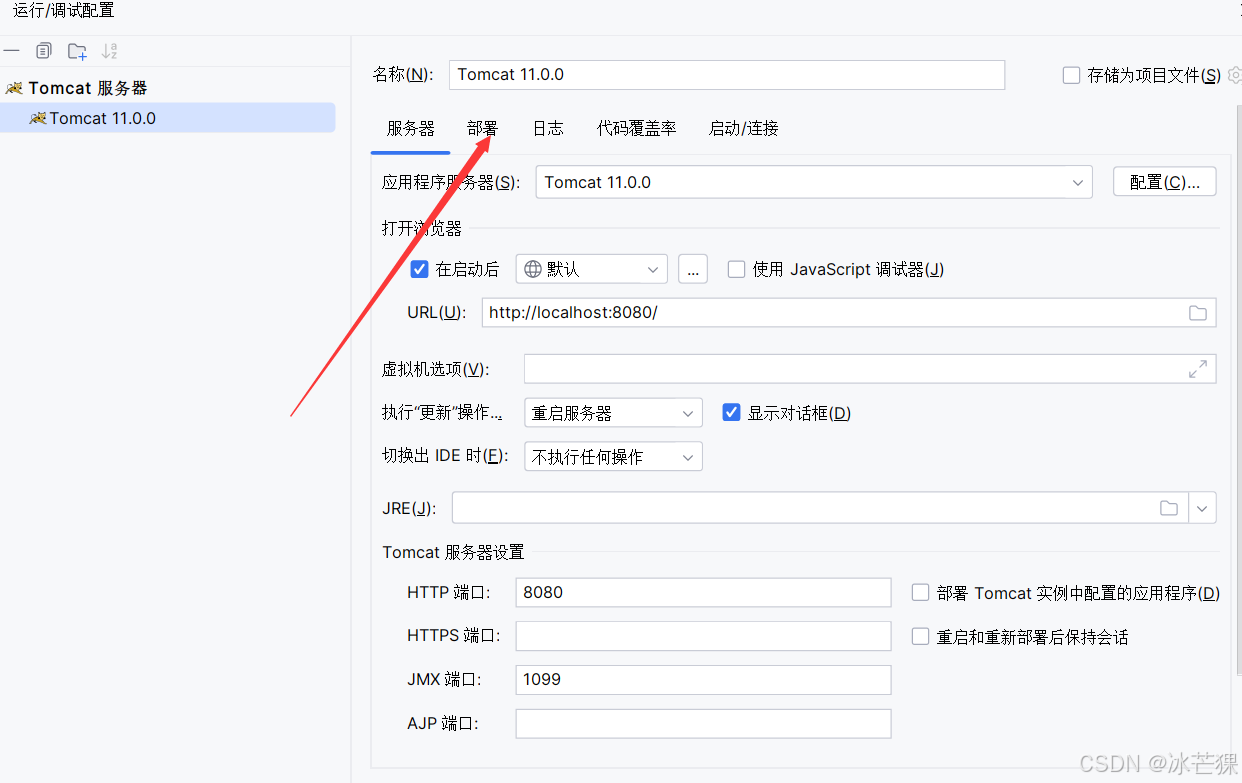Viewport: 1242px width, 783px height.
Task: Open the 重启服务器 dropdown
Action: [687, 412]
